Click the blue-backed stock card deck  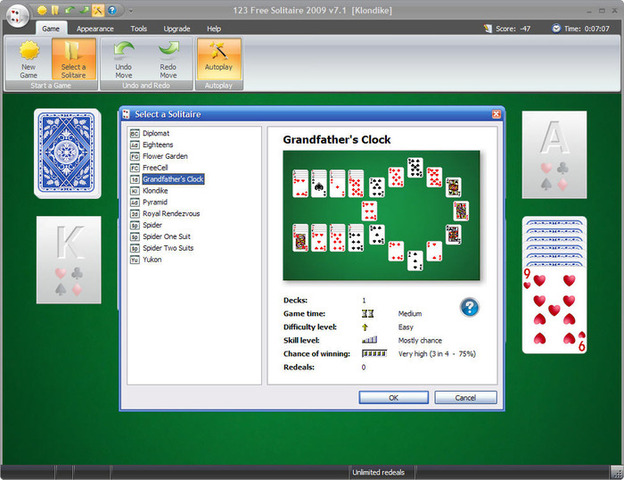click(67, 153)
